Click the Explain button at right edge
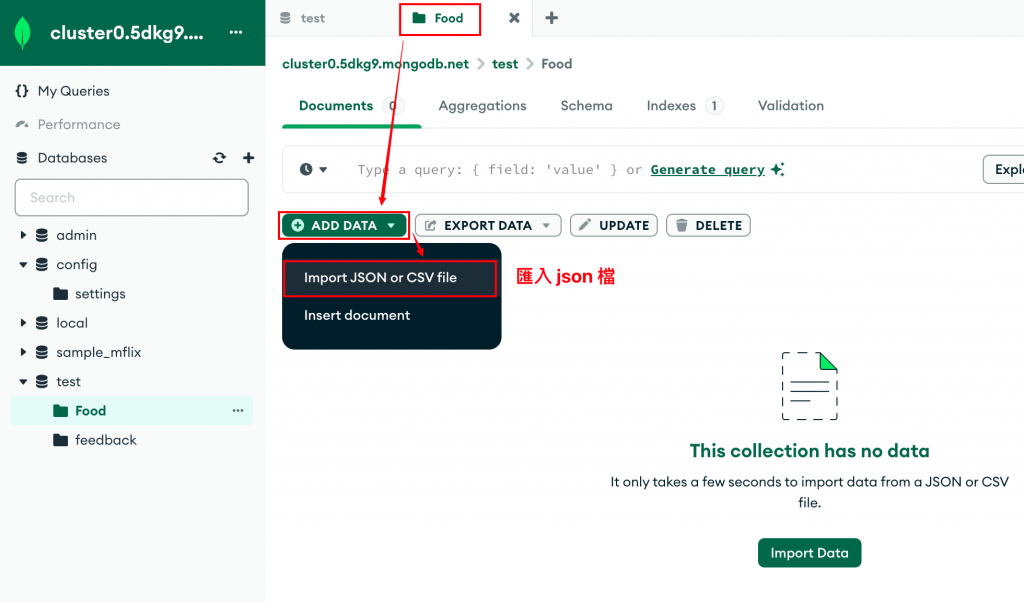This screenshot has width=1024, height=603. pyautogui.click(x=1004, y=169)
